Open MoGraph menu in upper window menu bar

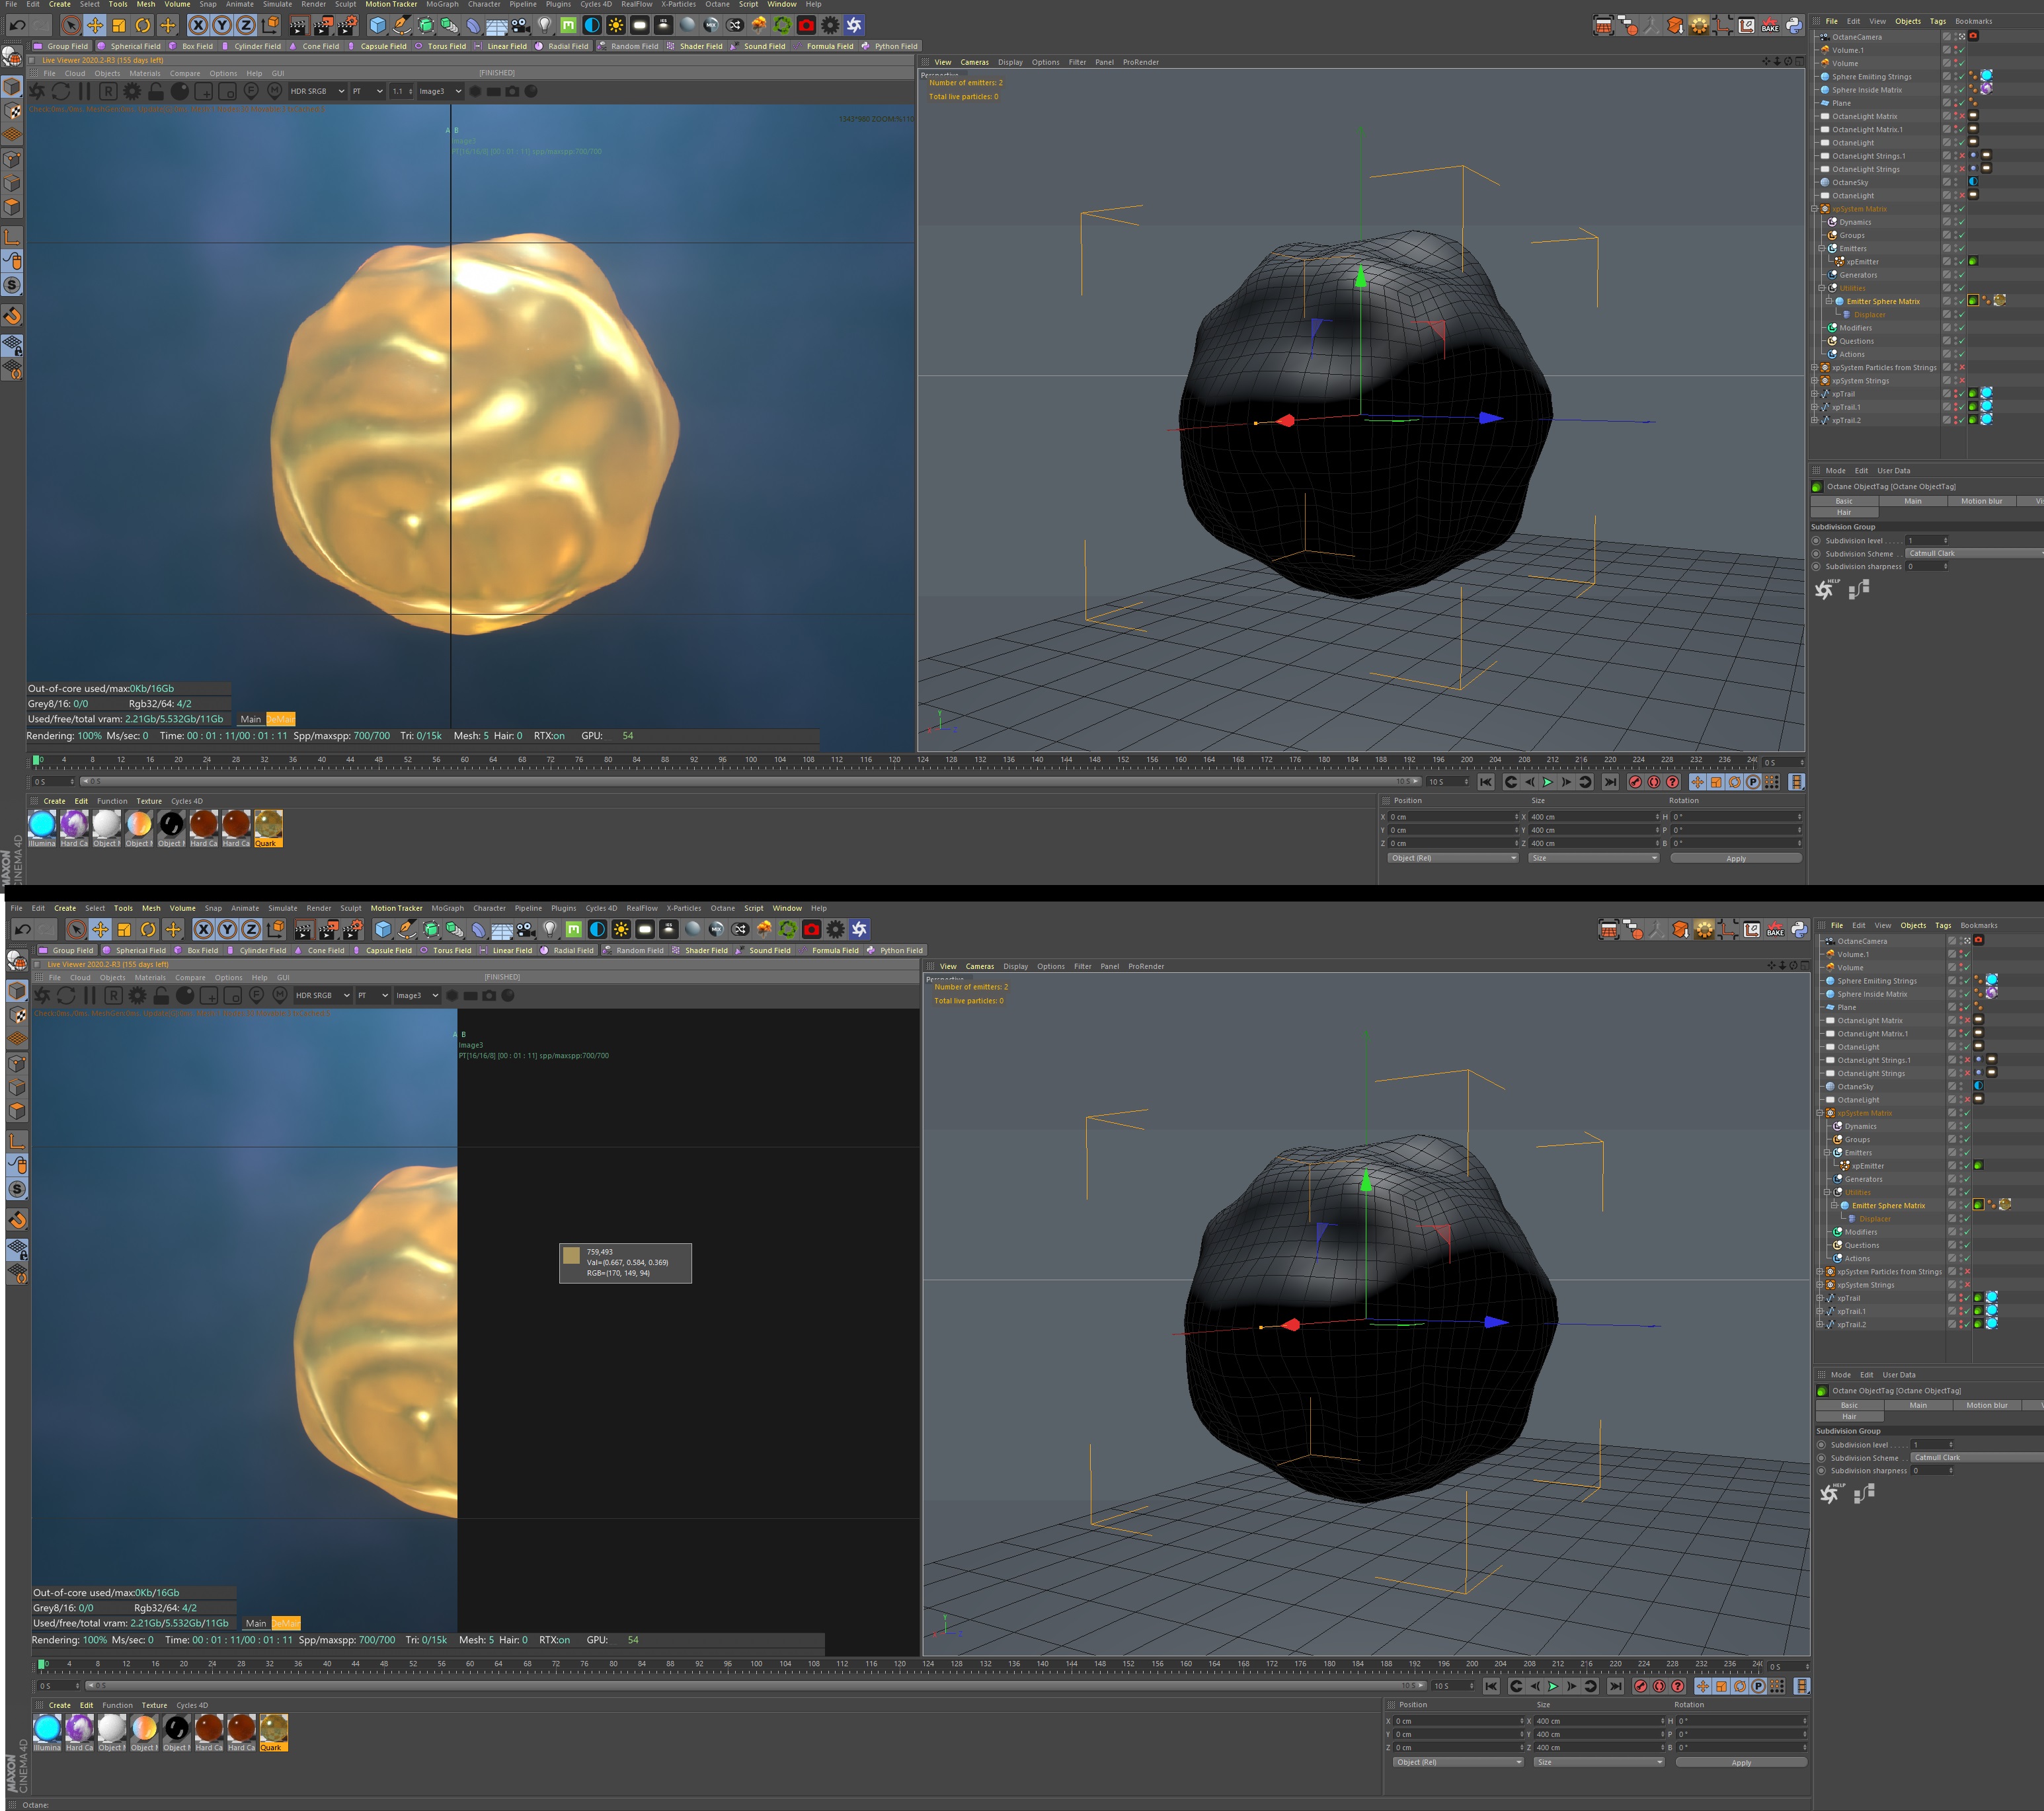point(442,5)
